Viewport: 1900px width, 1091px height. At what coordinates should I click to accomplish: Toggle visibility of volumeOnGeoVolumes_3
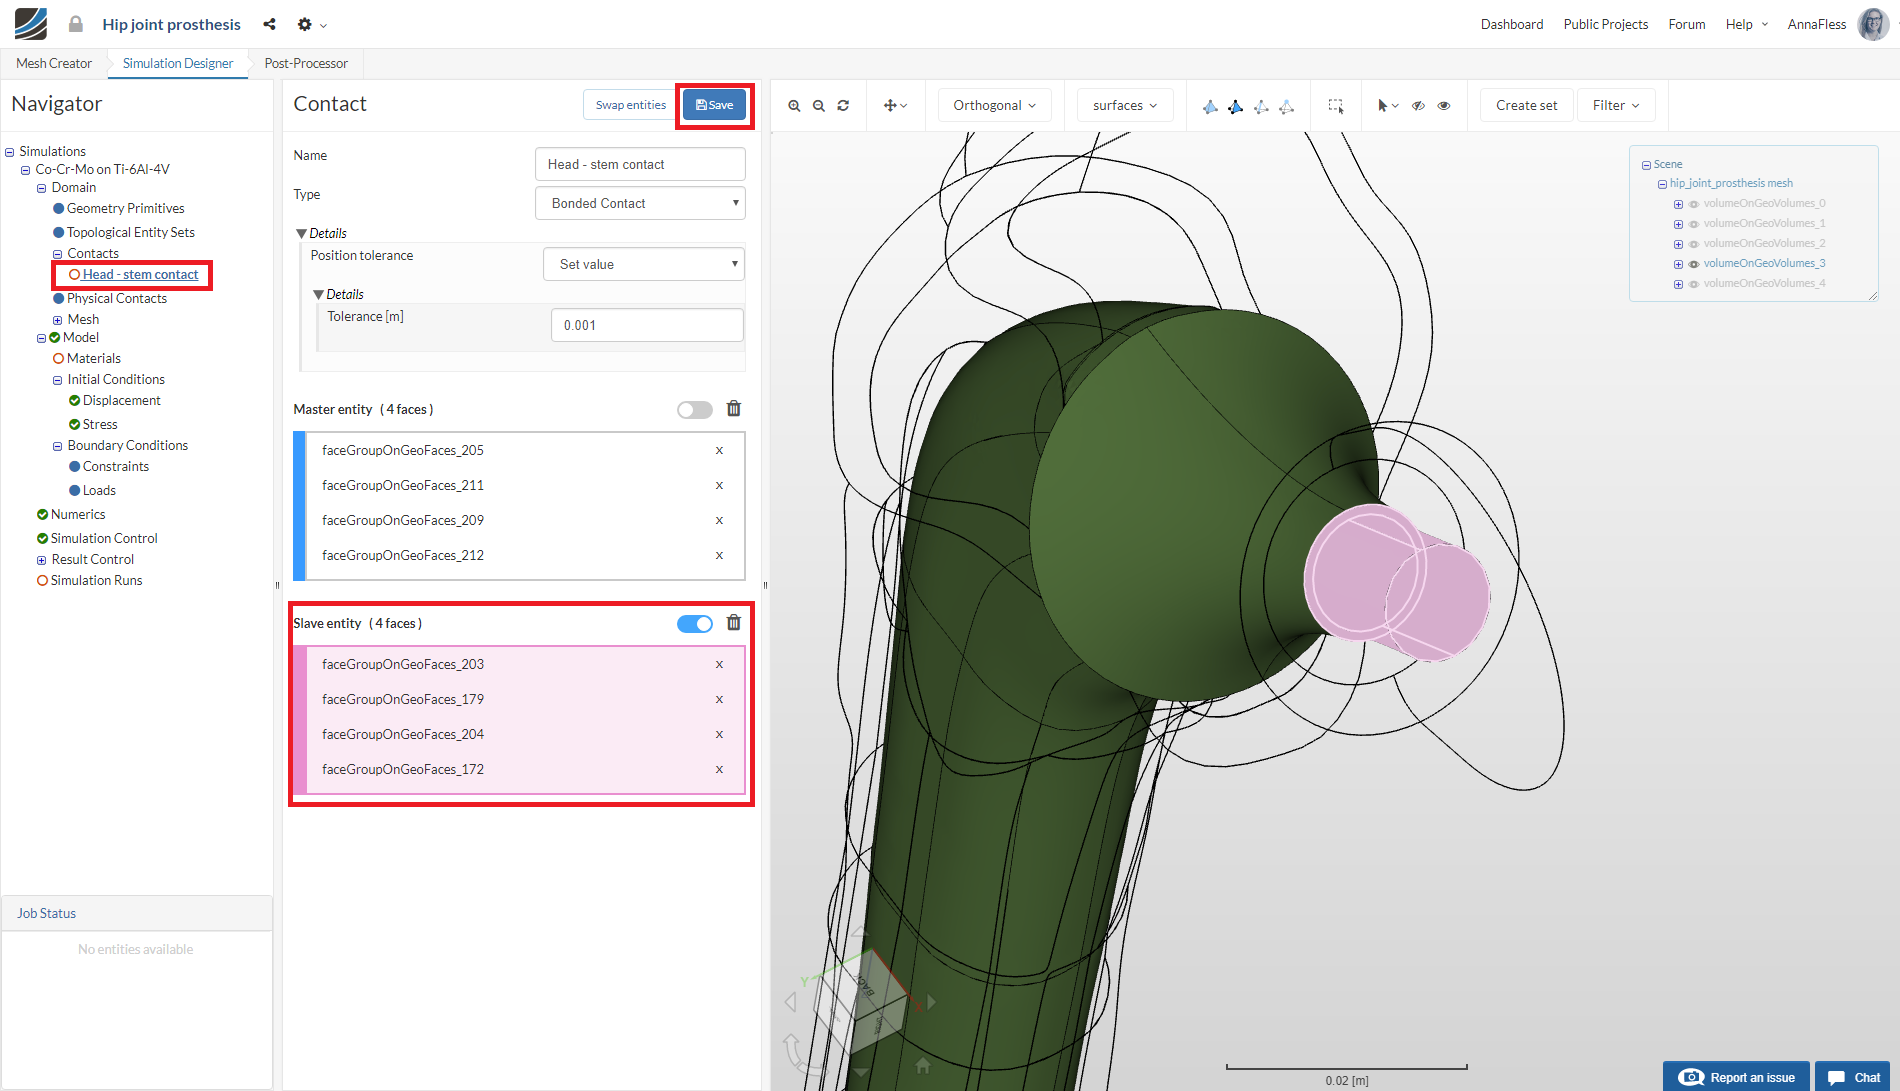coord(1694,264)
